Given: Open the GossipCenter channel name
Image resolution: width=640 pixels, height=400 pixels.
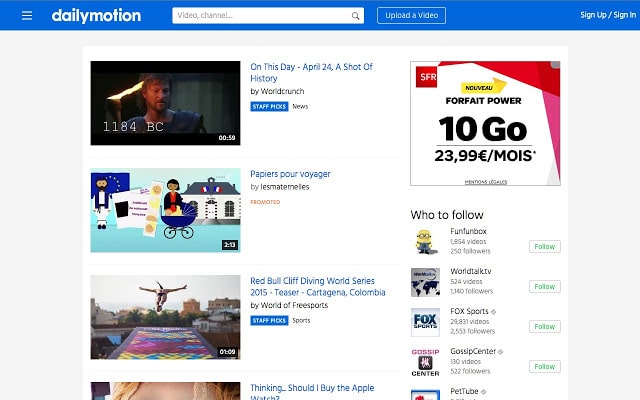Looking at the screenshot, I should point(473,351).
